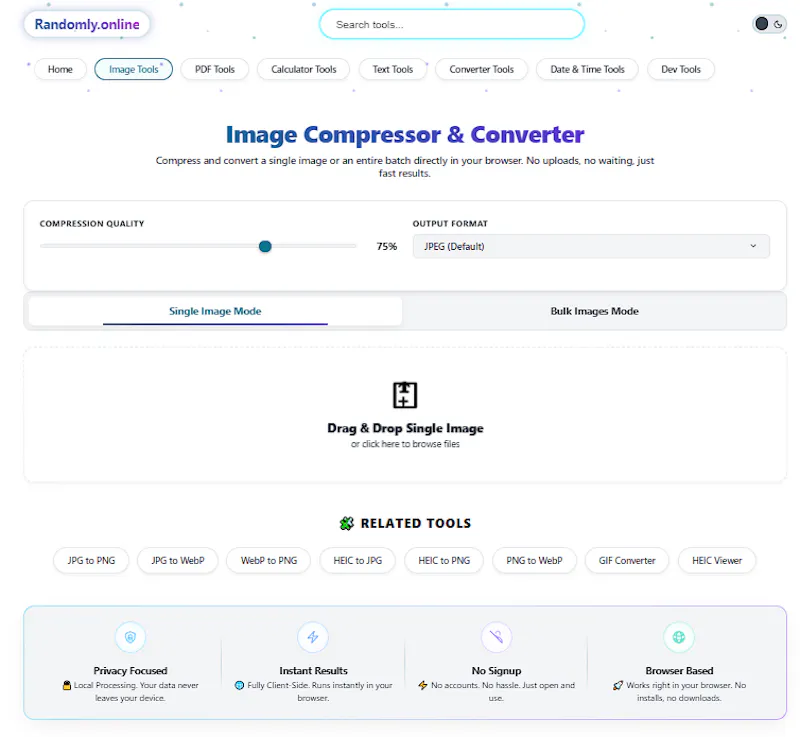Open the Randomly.online logo home link

click(87, 24)
